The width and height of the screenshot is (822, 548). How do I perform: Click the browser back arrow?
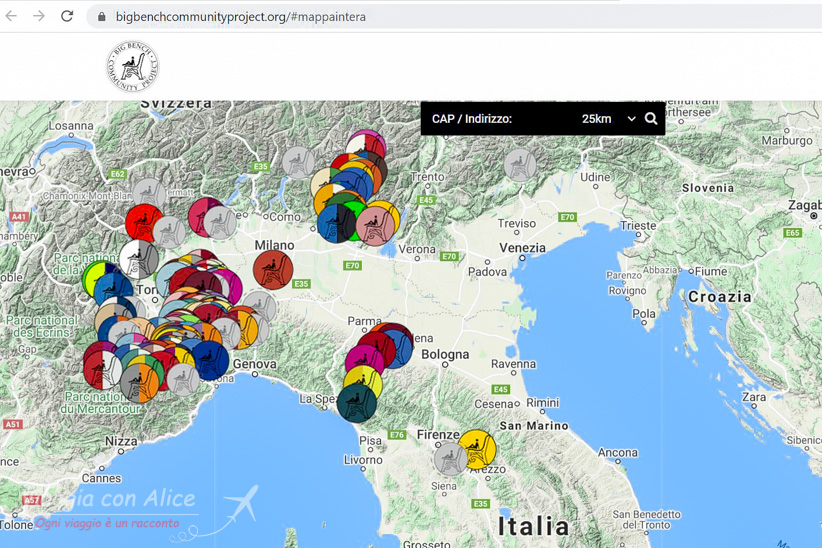pyautogui.click(x=11, y=16)
